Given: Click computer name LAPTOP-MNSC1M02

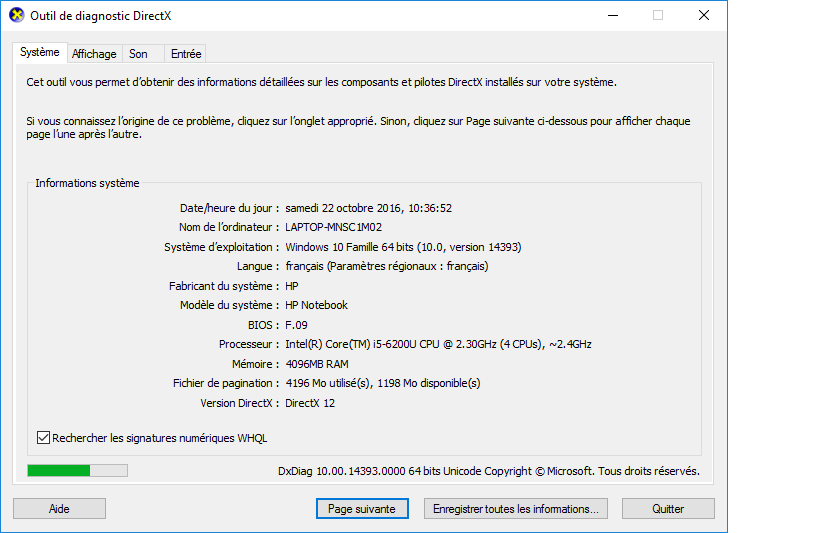Looking at the screenshot, I should pyautogui.click(x=333, y=227).
